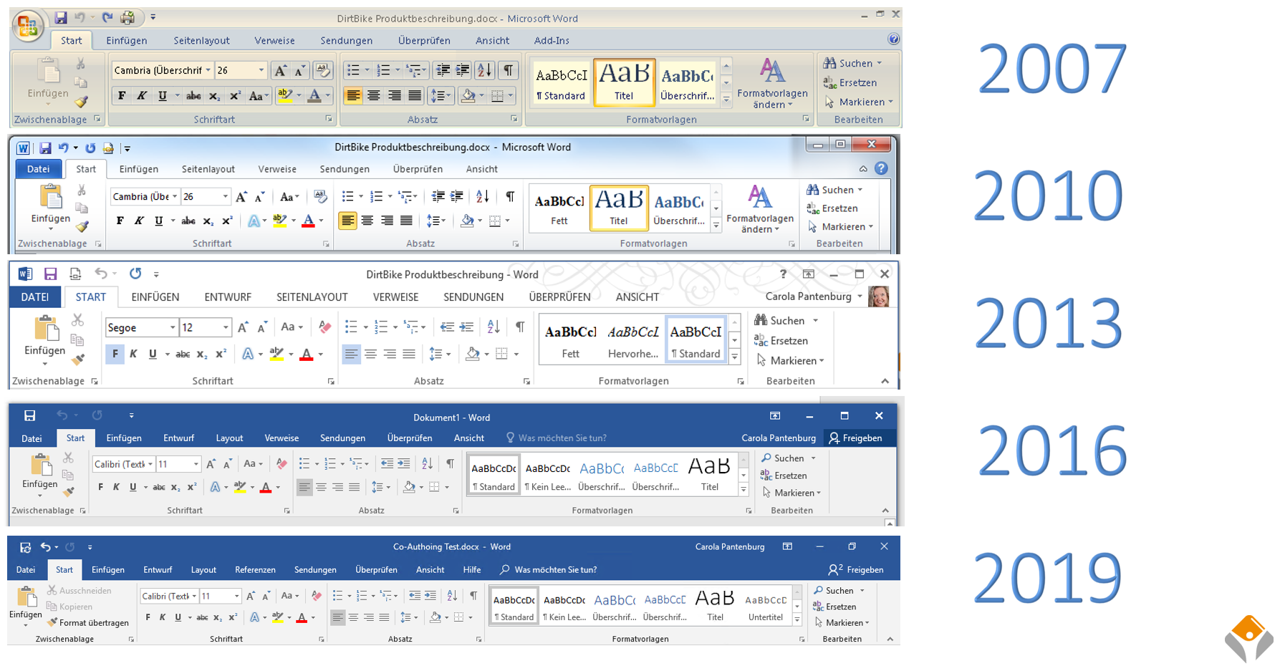1280x666 pixels.
Task: Click Freigeben in the Word 2016 ribbon
Action: click(855, 438)
